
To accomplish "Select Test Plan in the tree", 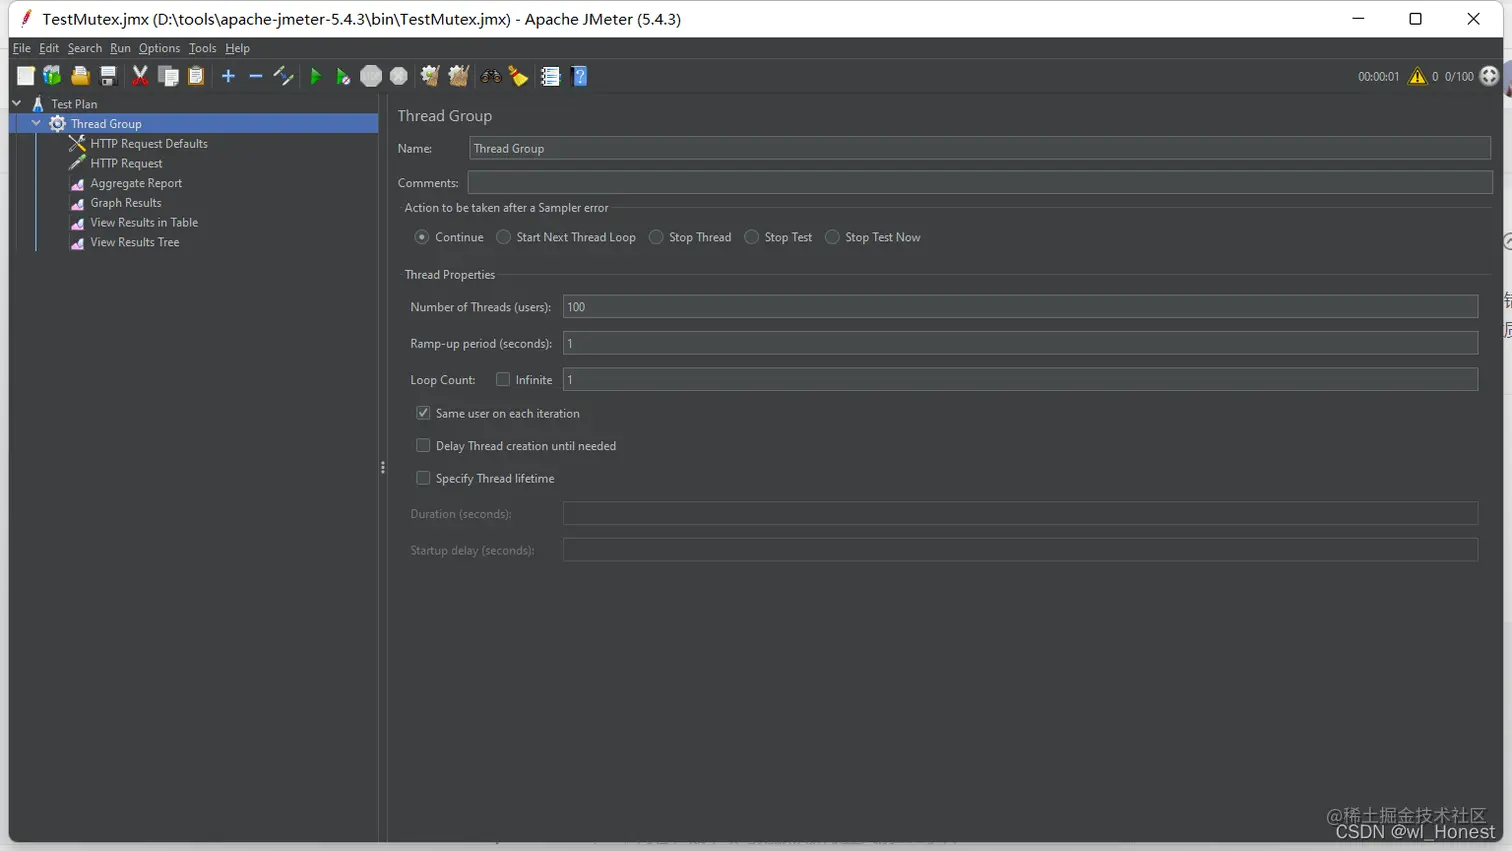I will pyautogui.click(x=74, y=104).
